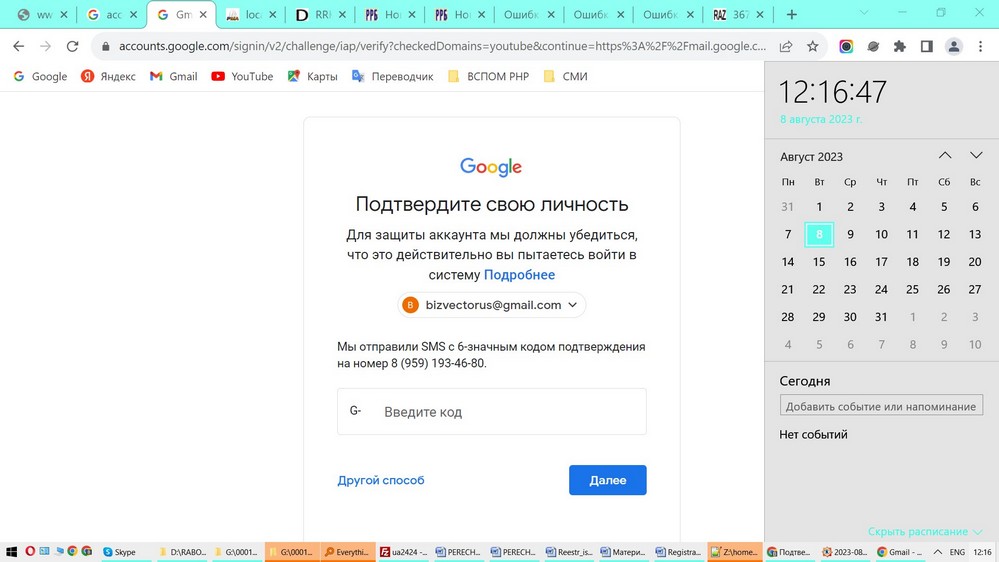Close the active Gm tab
The height and width of the screenshot is (562, 999).
click(x=203, y=14)
